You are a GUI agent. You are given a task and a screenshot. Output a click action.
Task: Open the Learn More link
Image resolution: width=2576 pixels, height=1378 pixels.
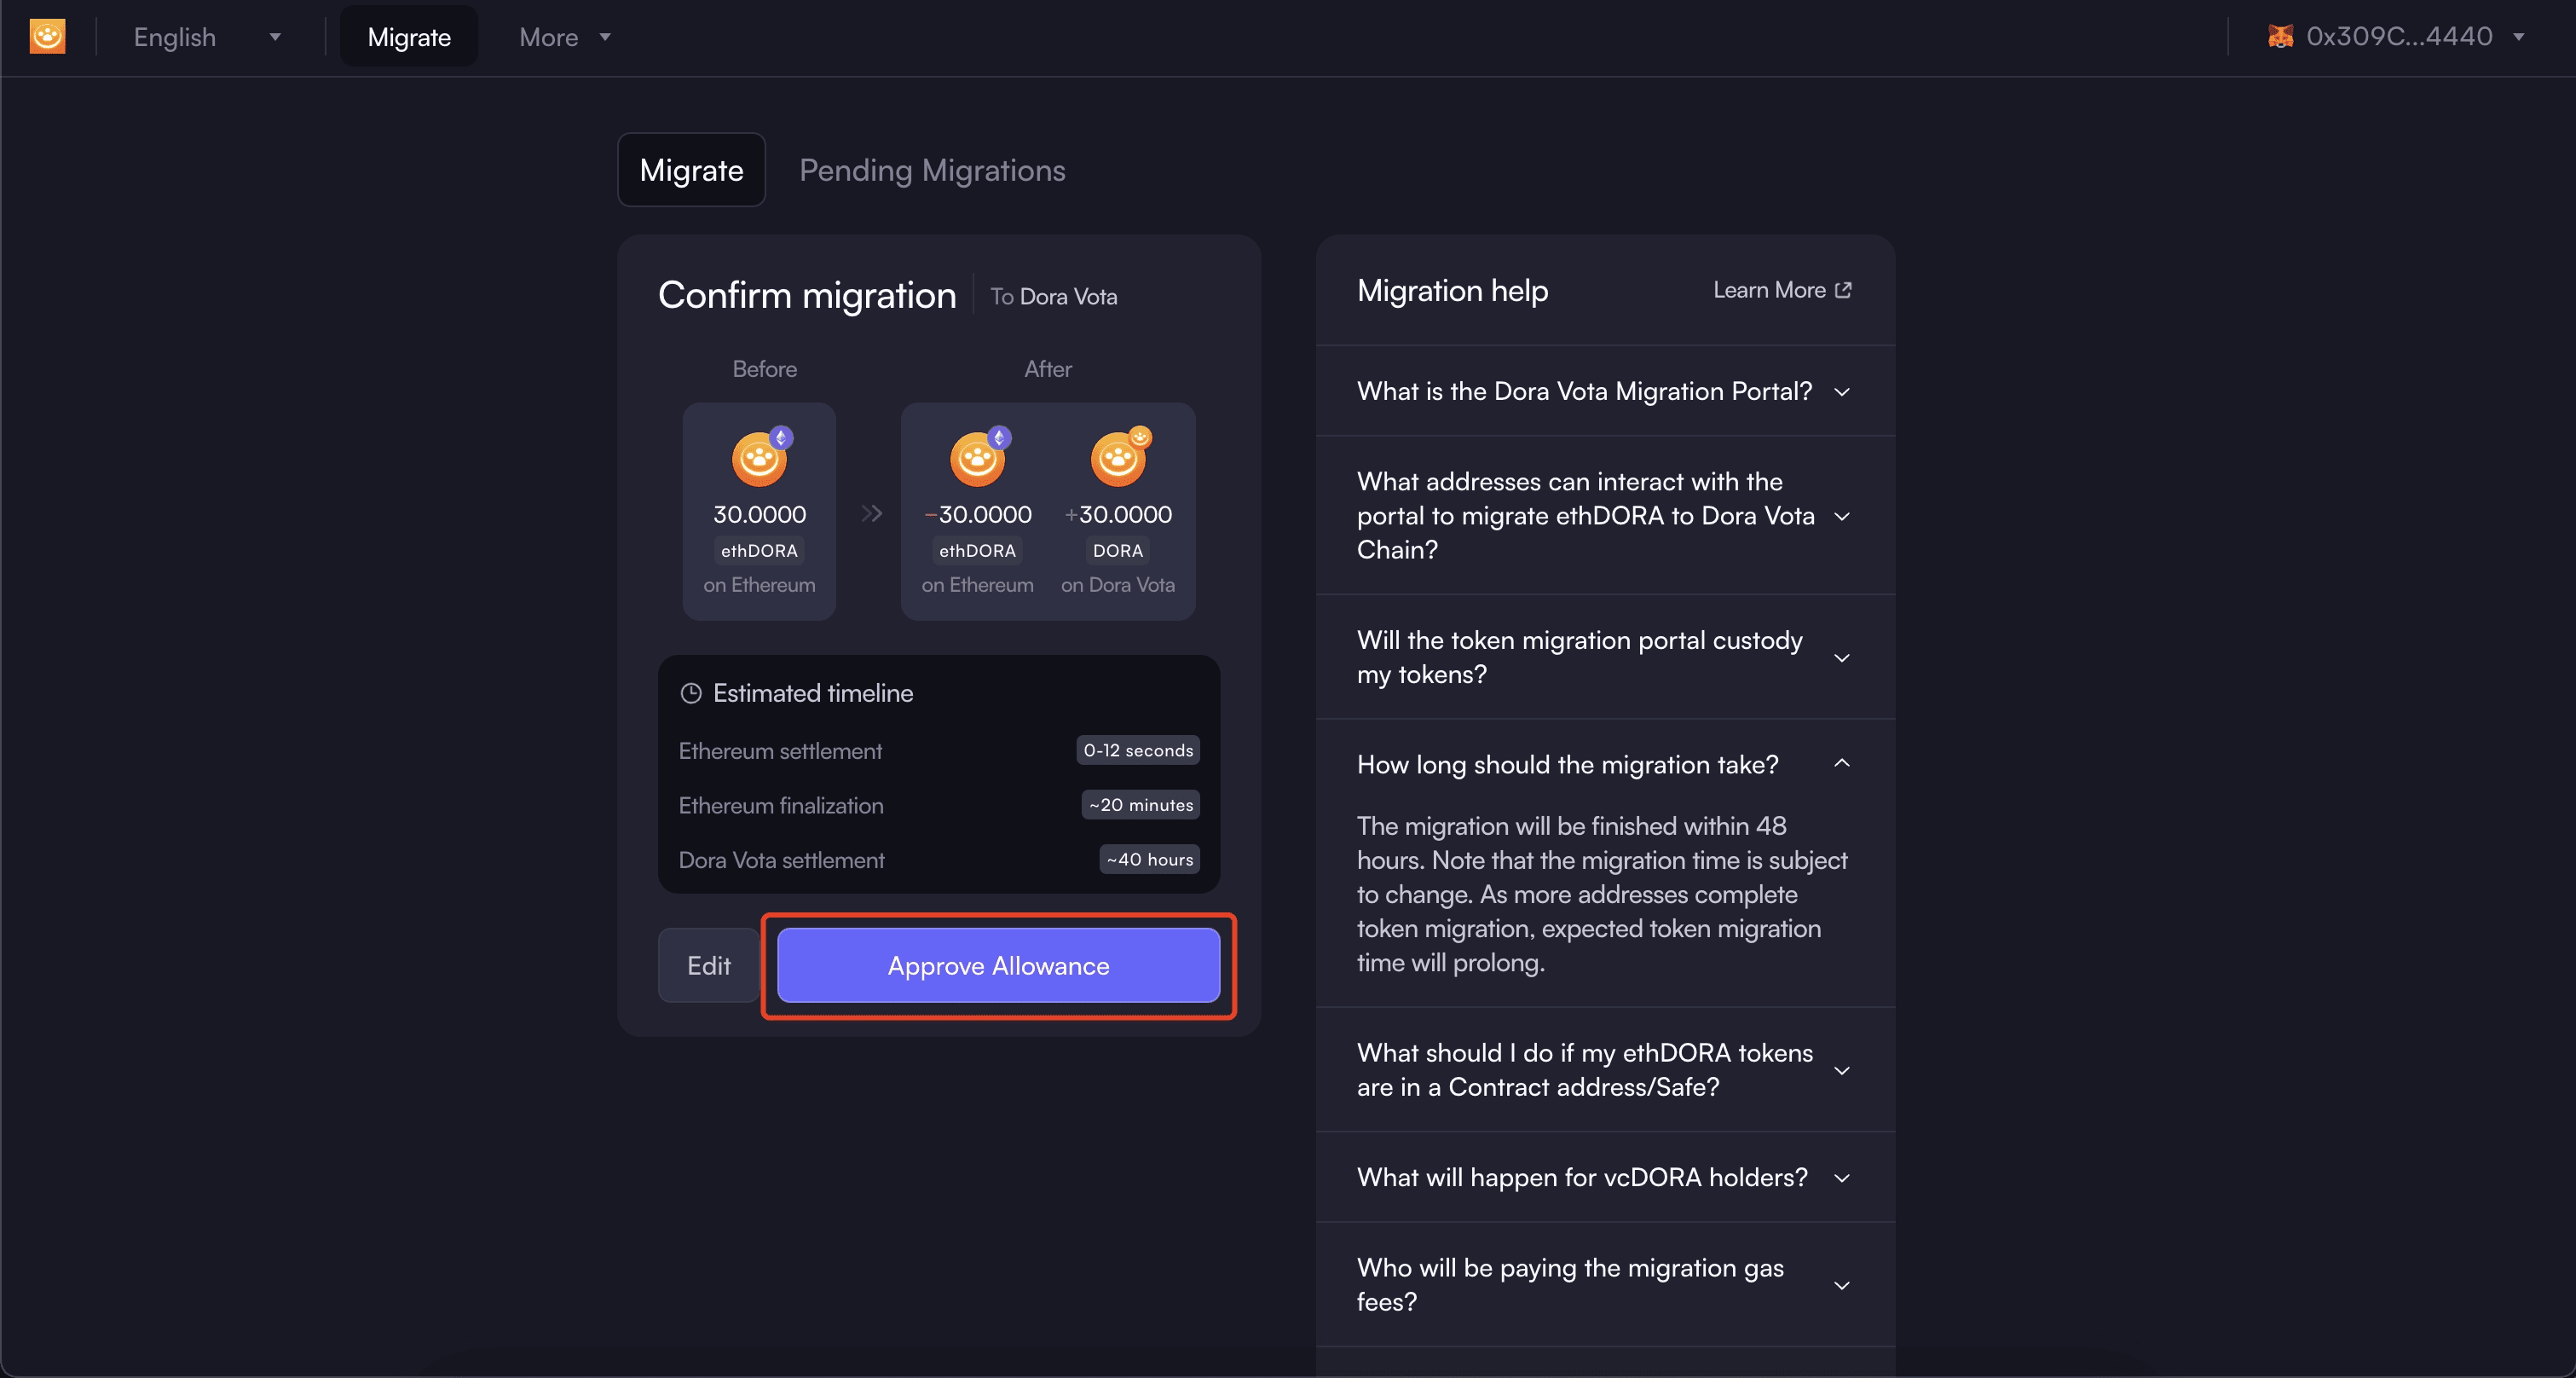pyautogui.click(x=1782, y=290)
